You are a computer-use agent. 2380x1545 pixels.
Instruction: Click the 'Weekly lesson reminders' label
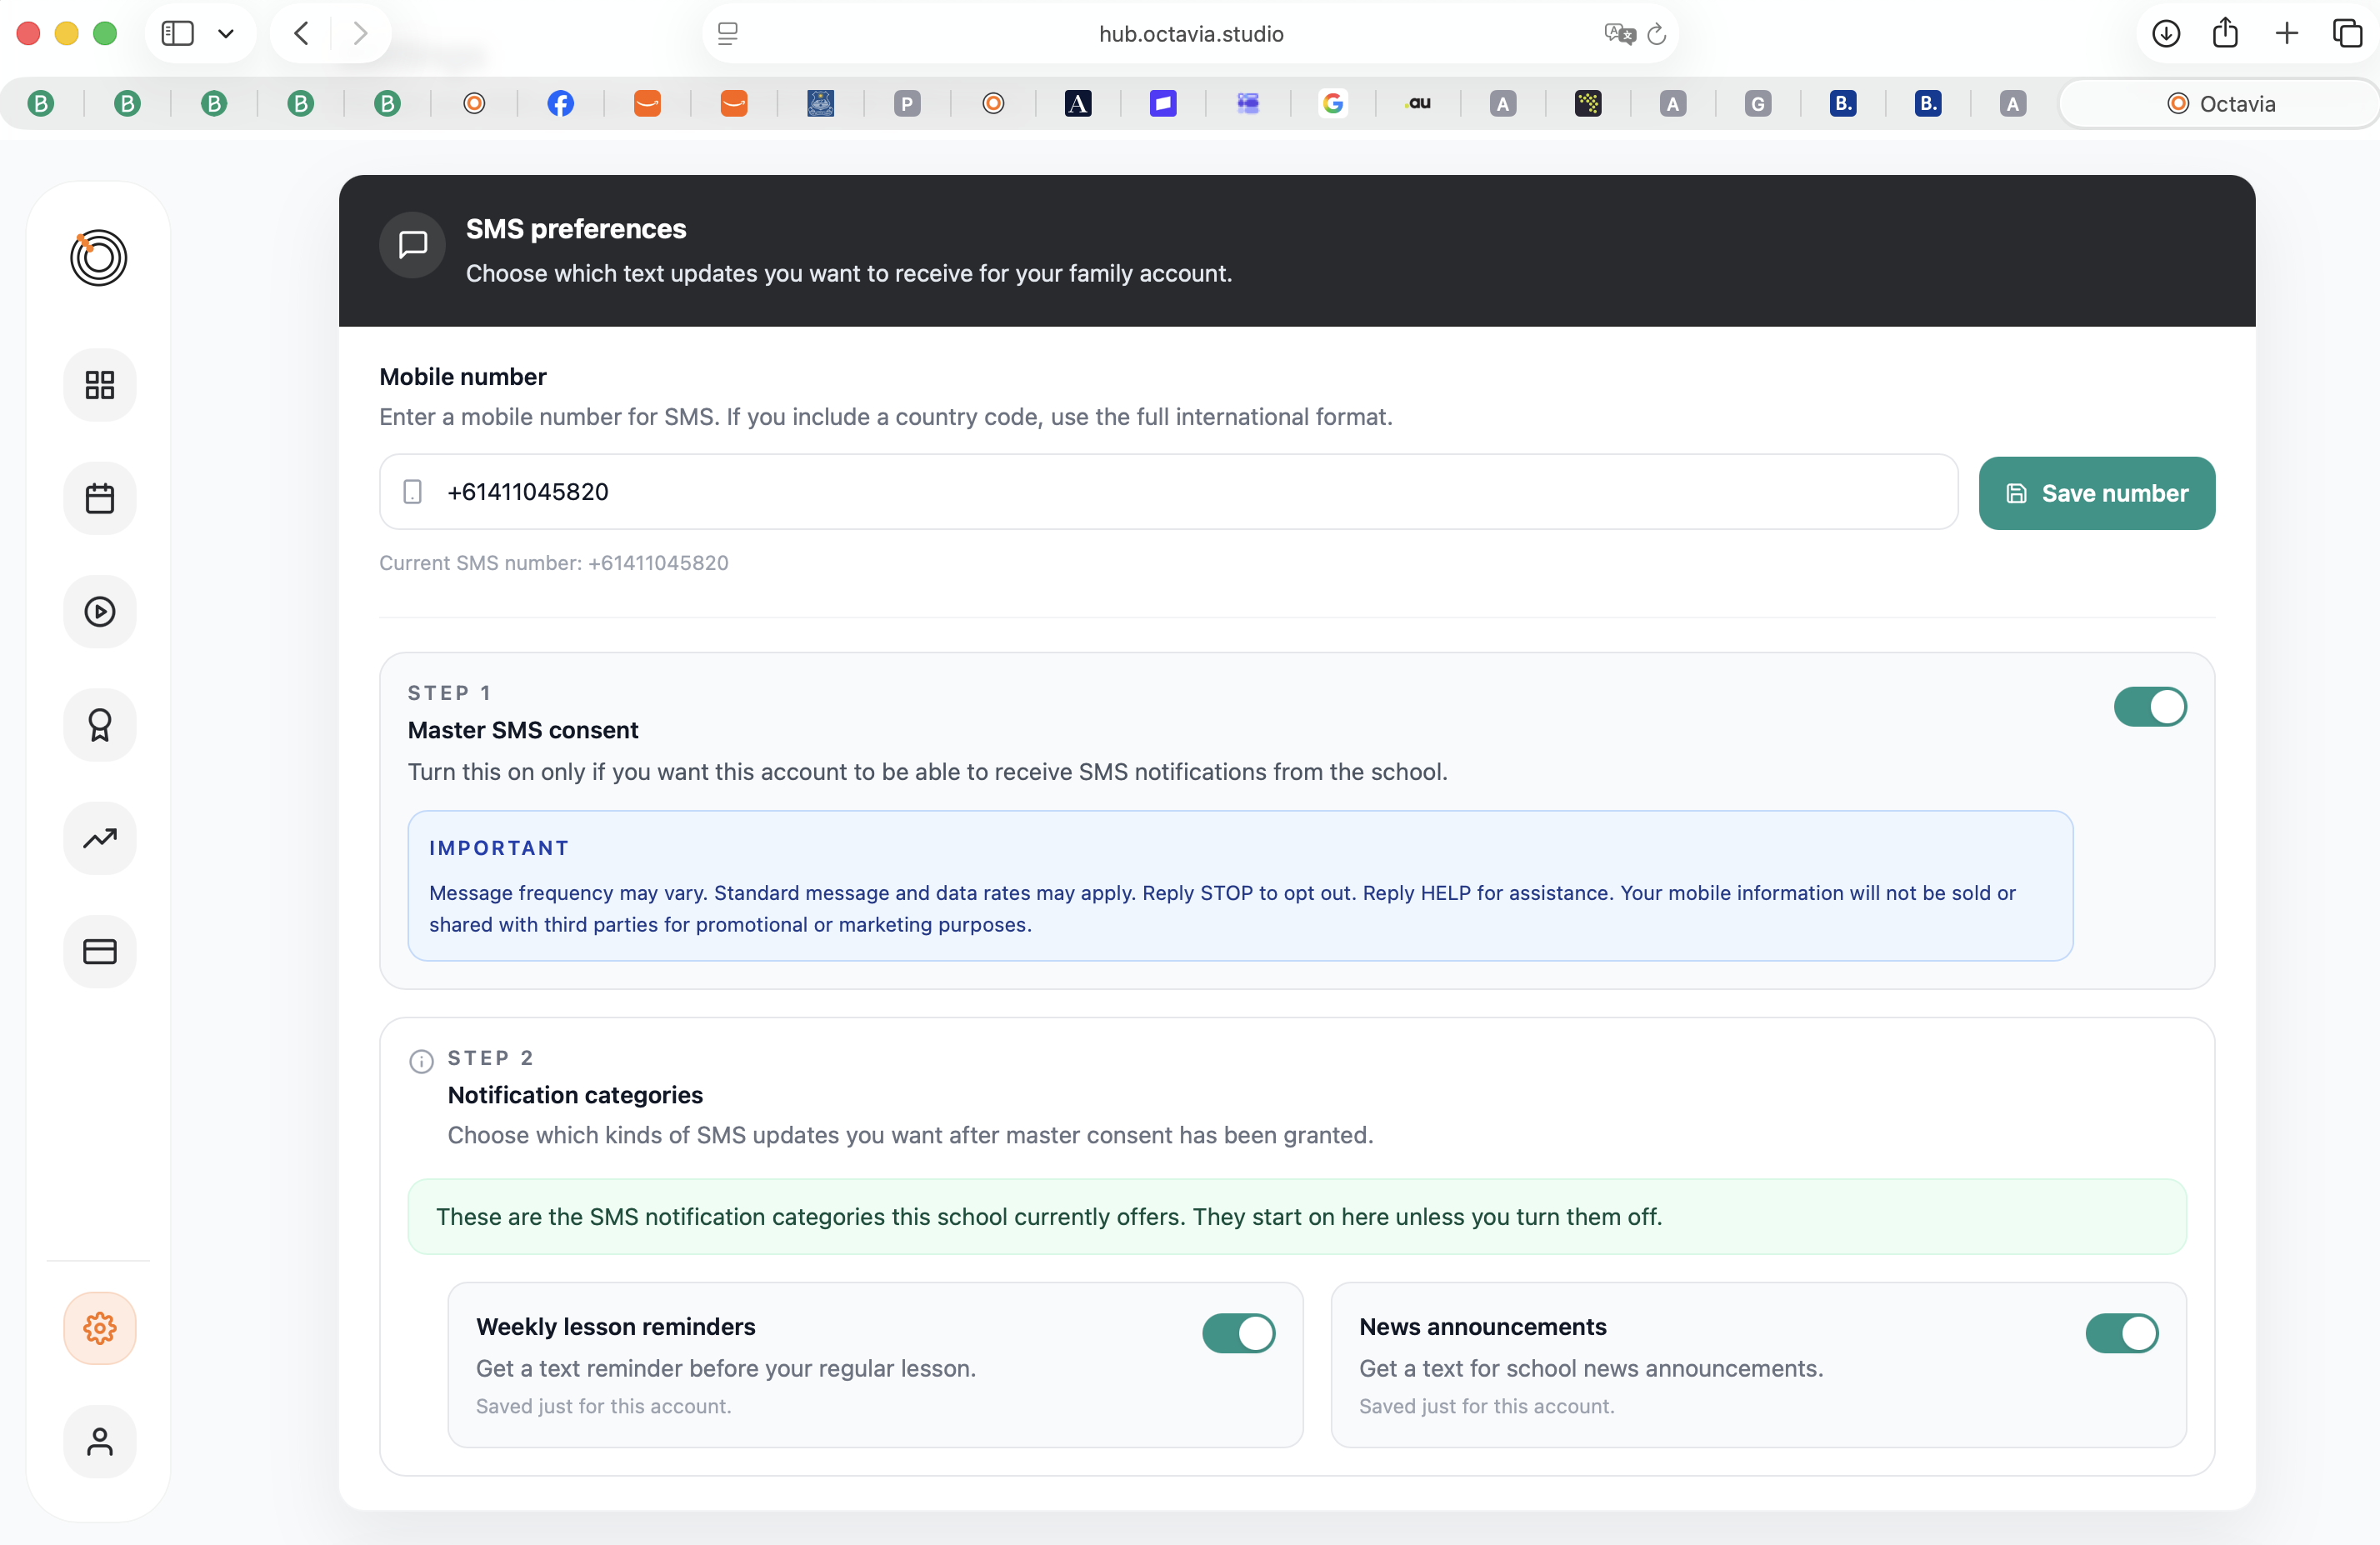pyautogui.click(x=615, y=1327)
